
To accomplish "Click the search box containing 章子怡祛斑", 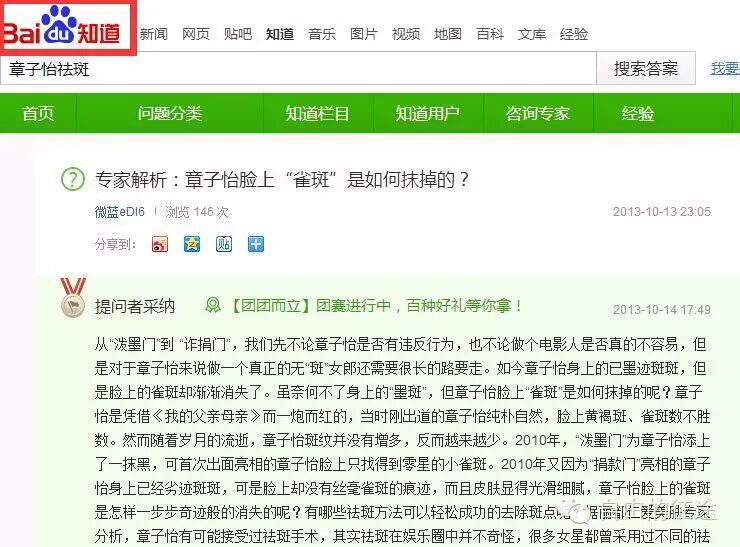I will [x=298, y=69].
